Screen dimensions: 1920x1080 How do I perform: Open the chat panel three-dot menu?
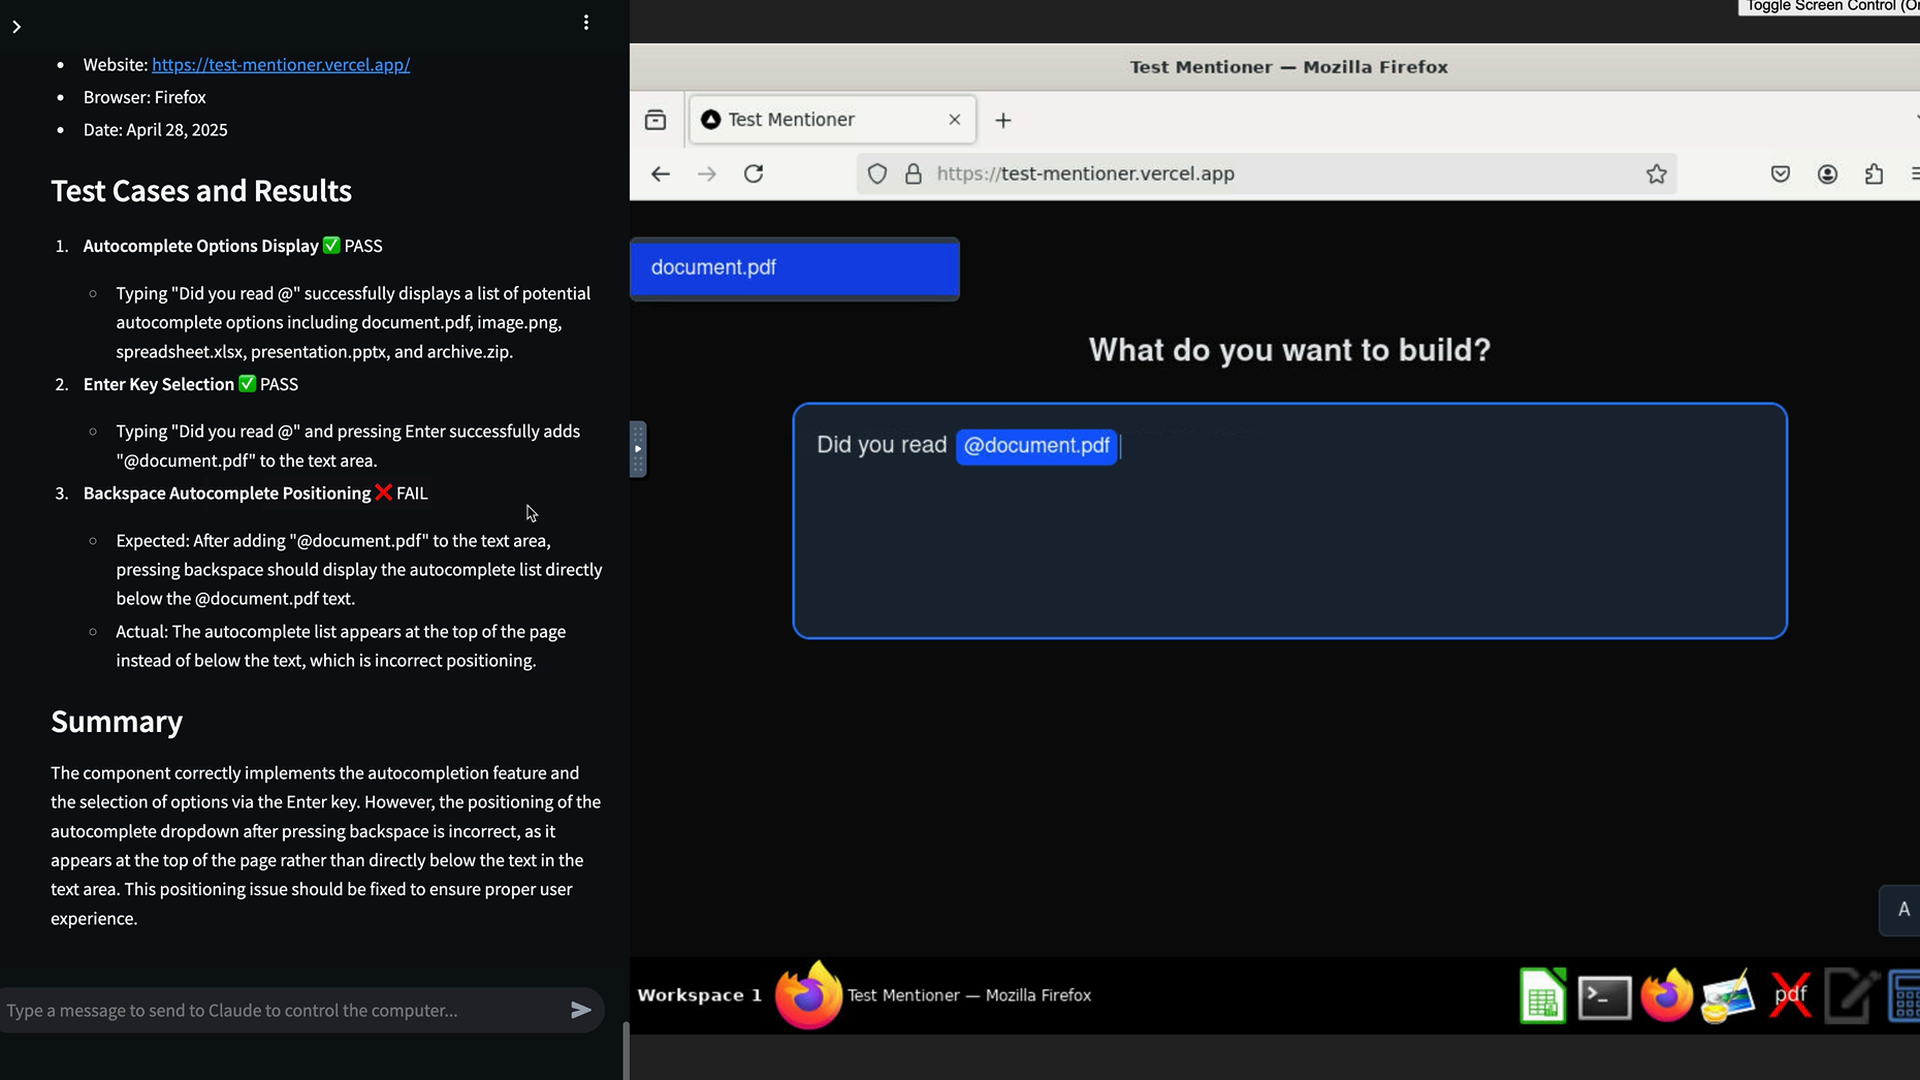tap(586, 22)
